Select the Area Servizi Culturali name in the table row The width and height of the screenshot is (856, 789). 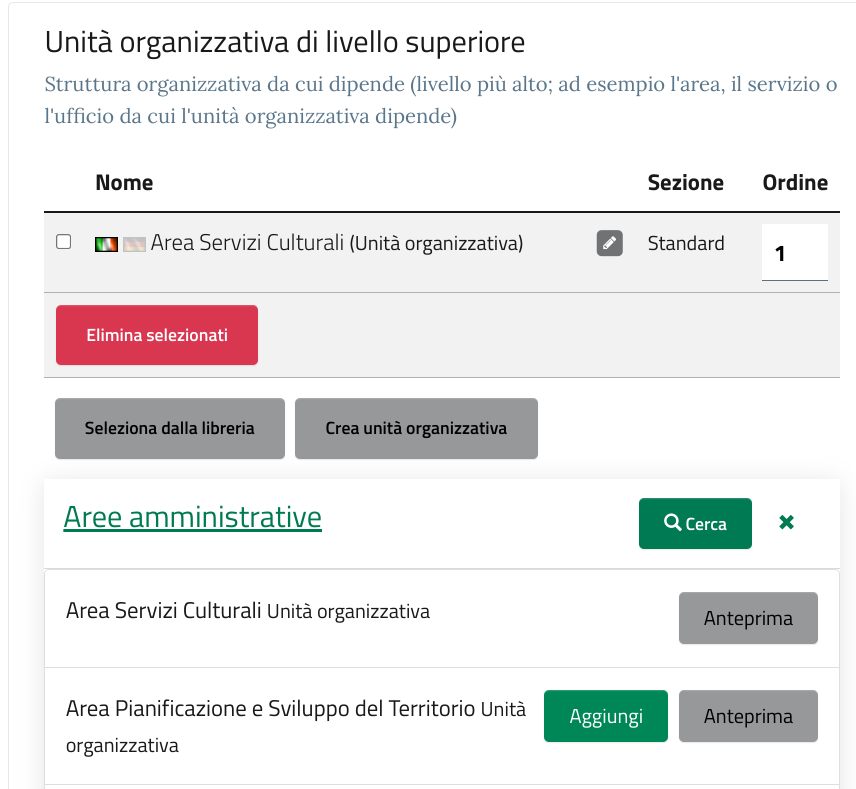[247, 242]
